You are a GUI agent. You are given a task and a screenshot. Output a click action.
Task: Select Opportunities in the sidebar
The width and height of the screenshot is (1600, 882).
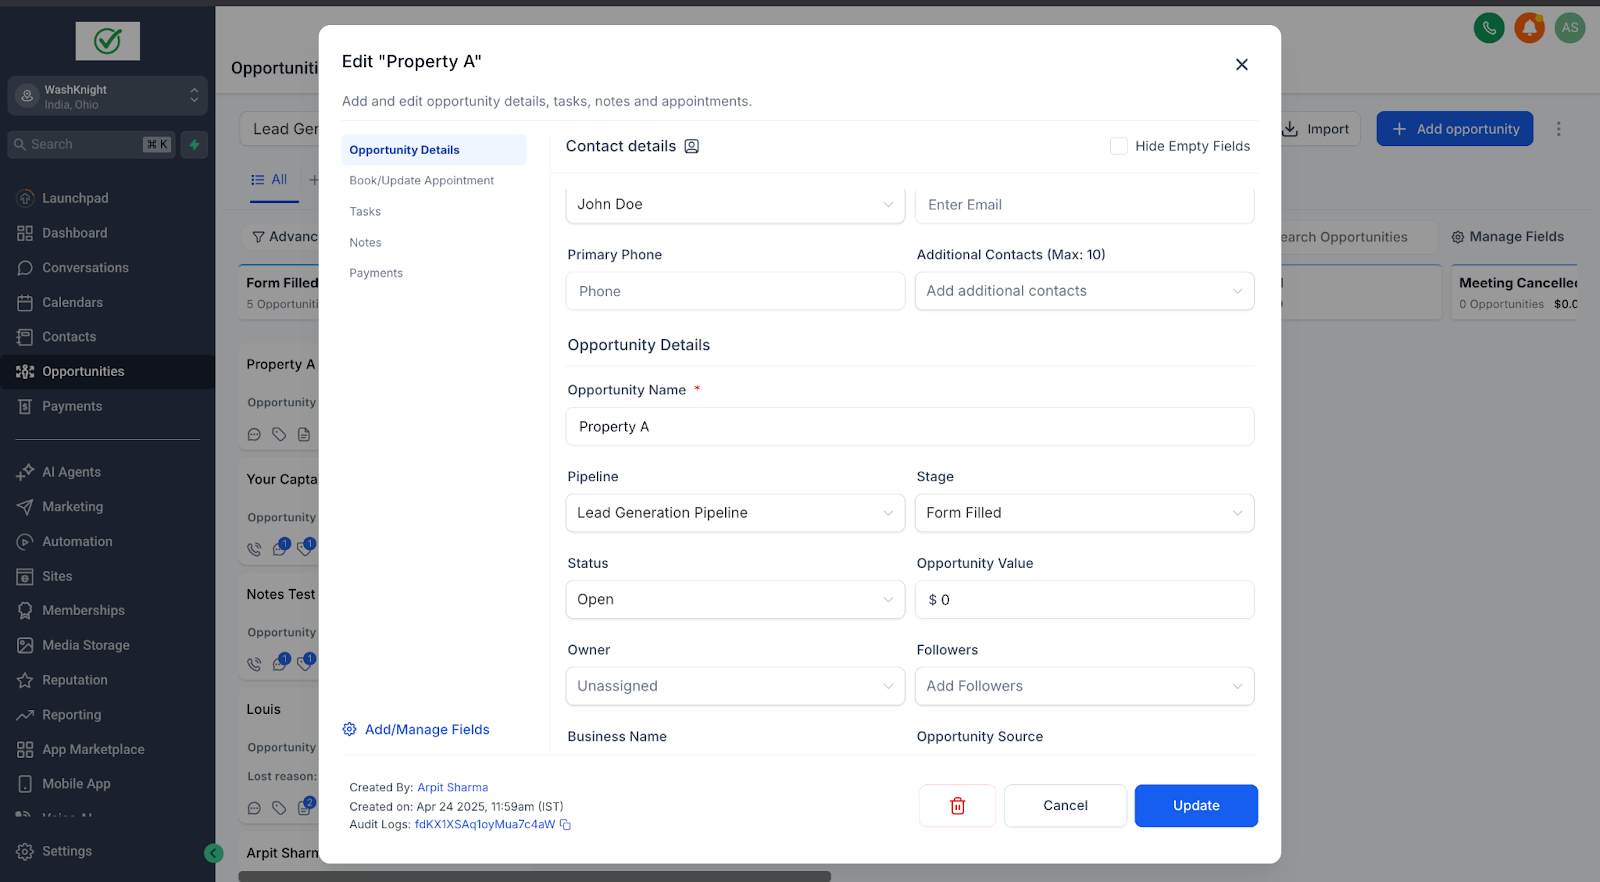pyautogui.click(x=107, y=372)
